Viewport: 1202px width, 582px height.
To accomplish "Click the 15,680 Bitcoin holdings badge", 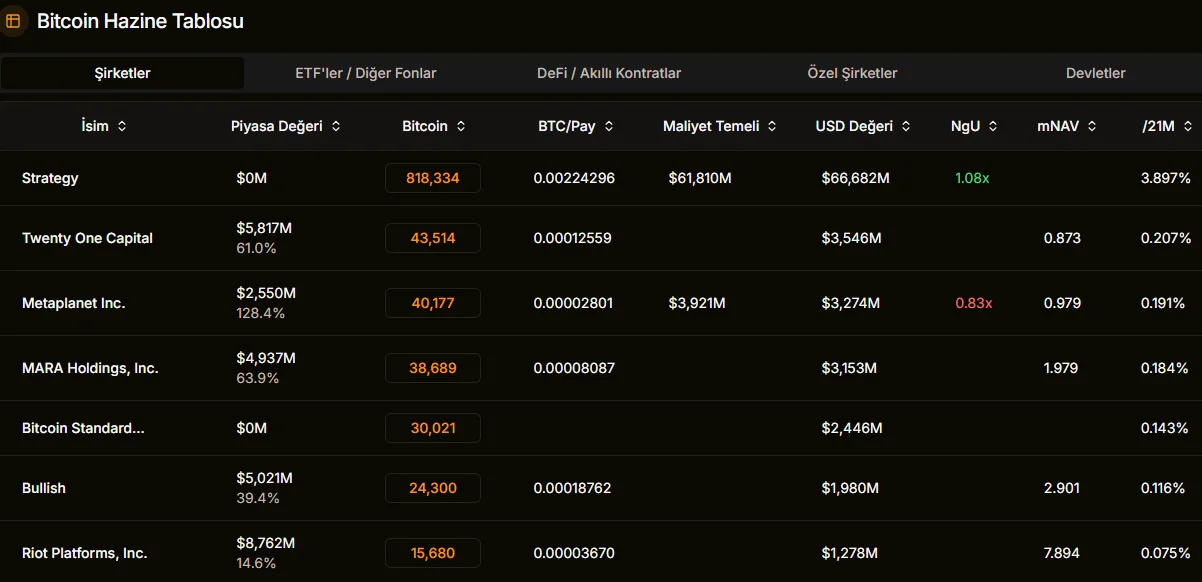I will pos(433,553).
